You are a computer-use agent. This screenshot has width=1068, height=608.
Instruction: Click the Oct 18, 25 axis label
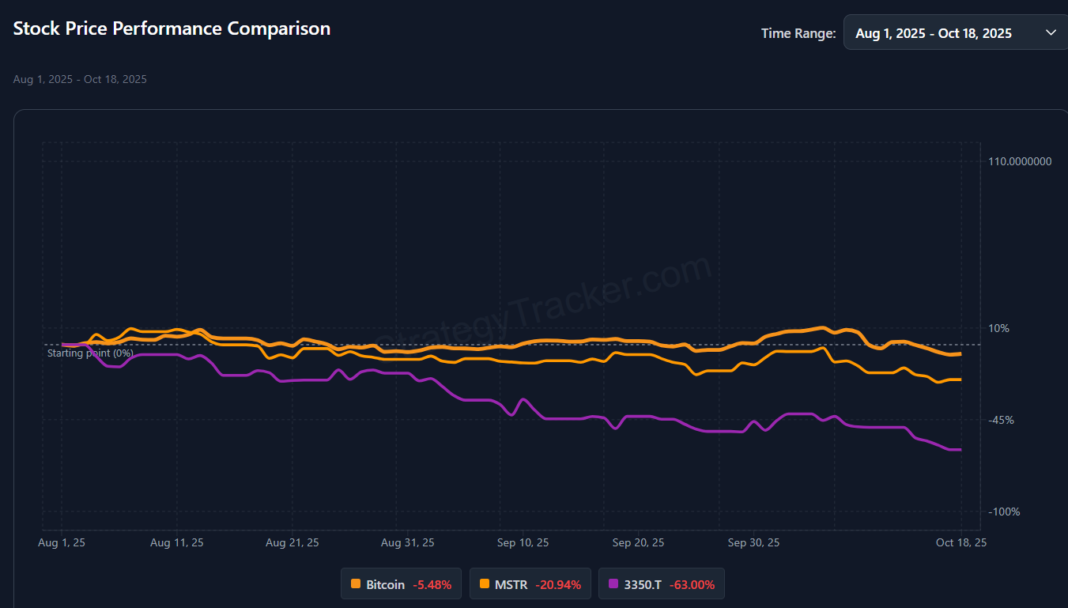(961, 543)
